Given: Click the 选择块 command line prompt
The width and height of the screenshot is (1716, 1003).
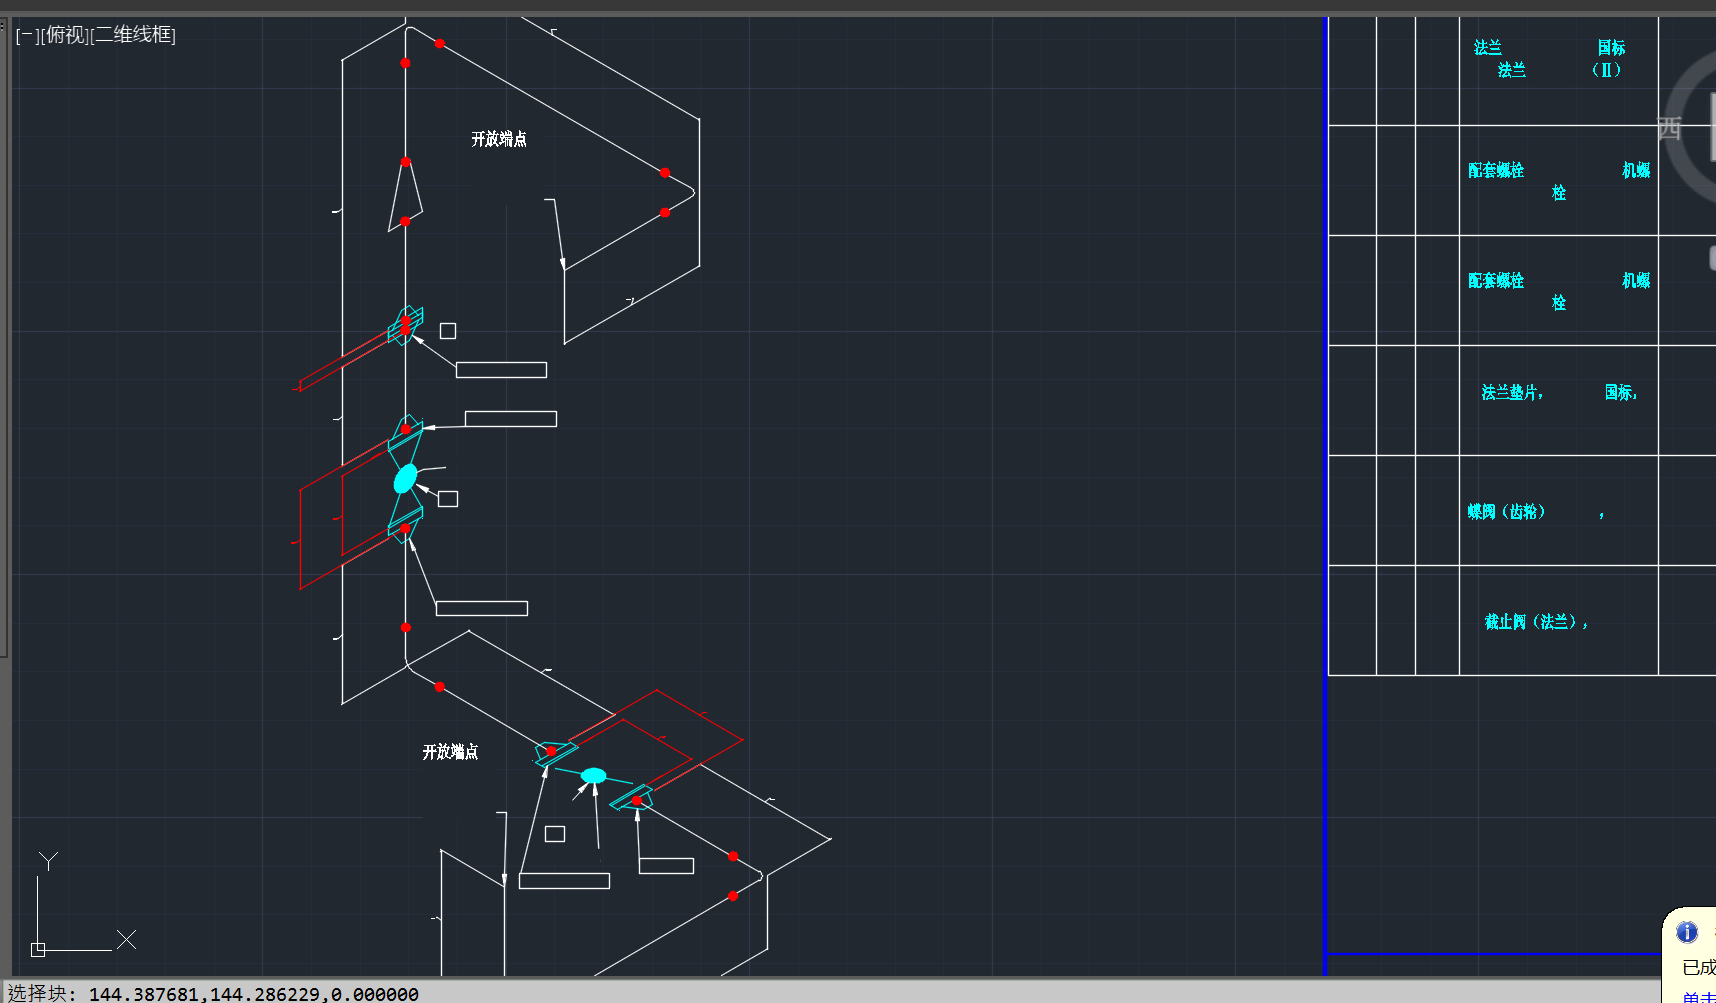Looking at the screenshot, I should pyautogui.click(x=213, y=993).
